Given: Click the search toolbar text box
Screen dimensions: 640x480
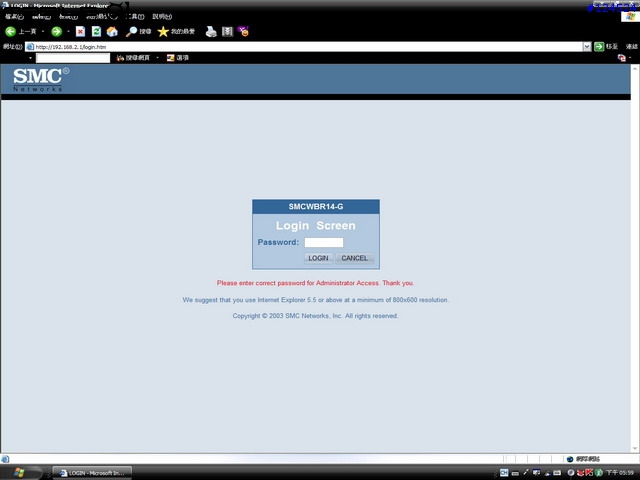Looking at the screenshot, I should click(x=73, y=58).
